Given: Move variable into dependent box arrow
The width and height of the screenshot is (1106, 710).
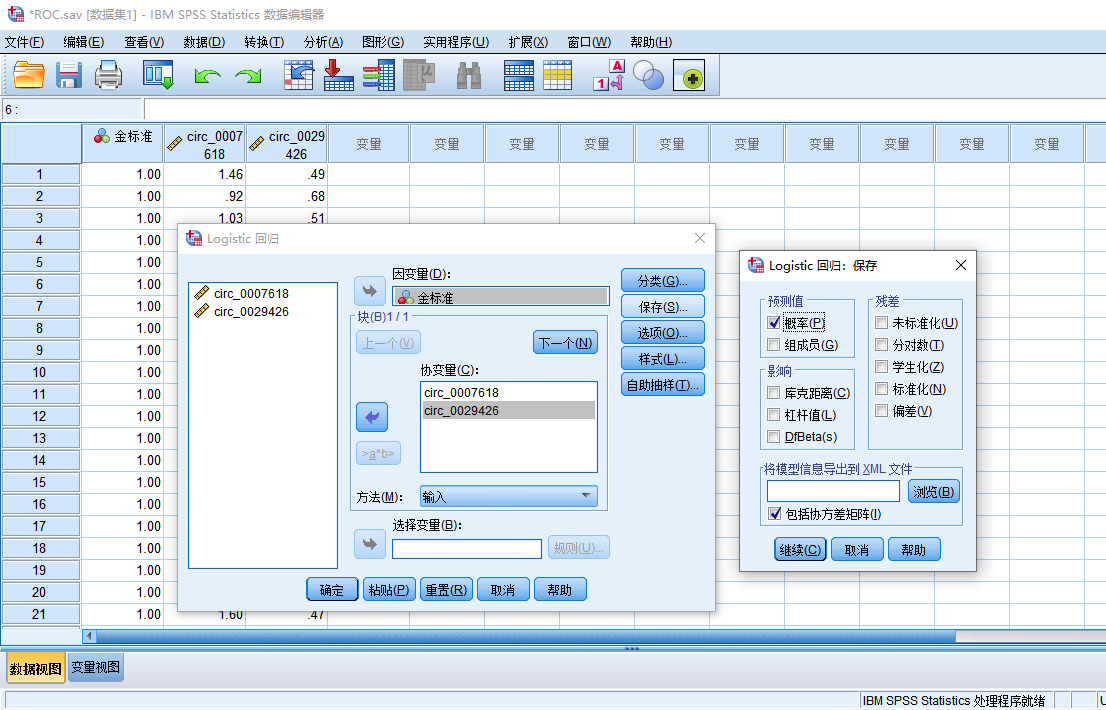Looking at the screenshot, I should [370, 290].
